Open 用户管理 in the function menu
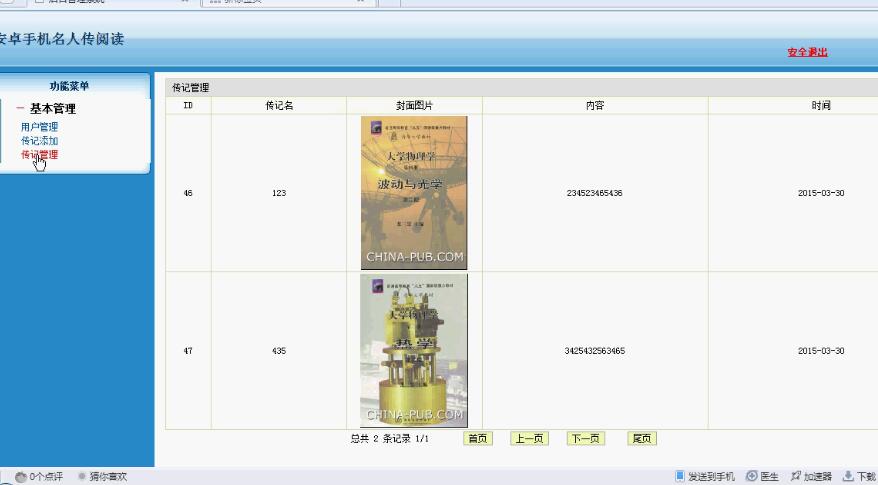 [39, 127]
